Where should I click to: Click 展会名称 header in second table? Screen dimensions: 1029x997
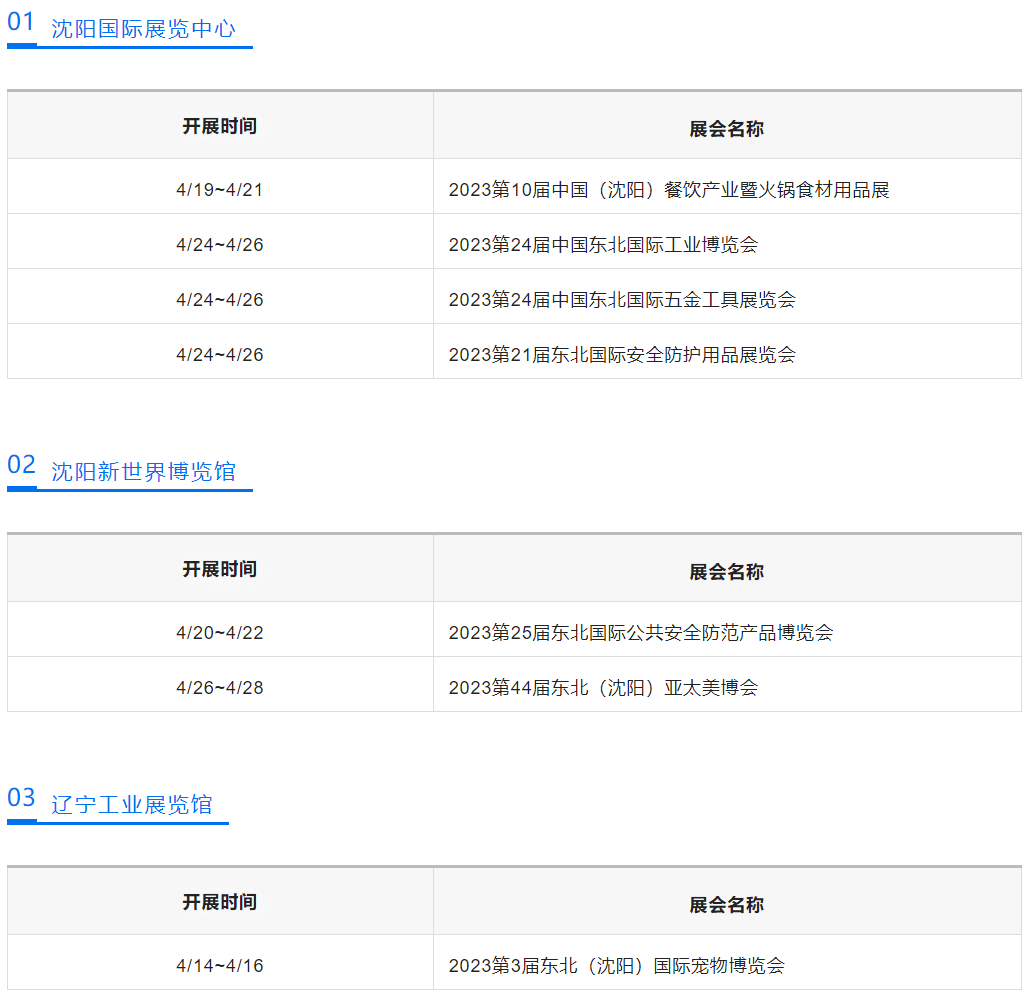[727, 572]
